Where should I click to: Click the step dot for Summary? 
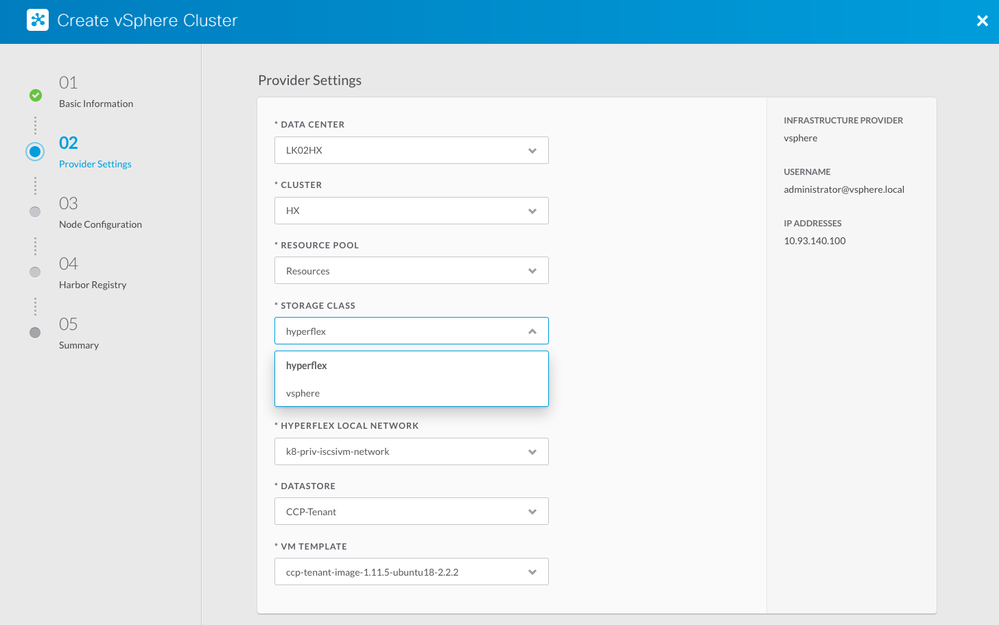[35, 333]
